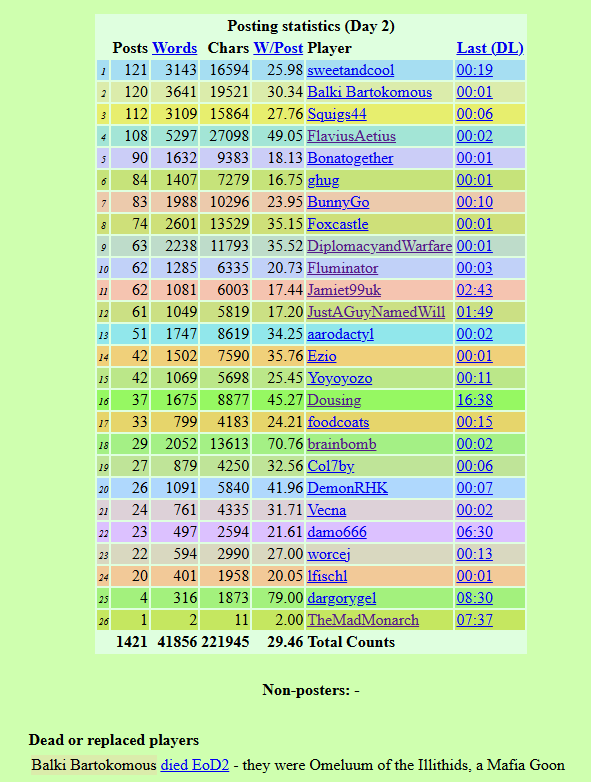Screen dimensions: 591x782
Task: Open Balki Bartokomous player link in table
Action: 370,92
